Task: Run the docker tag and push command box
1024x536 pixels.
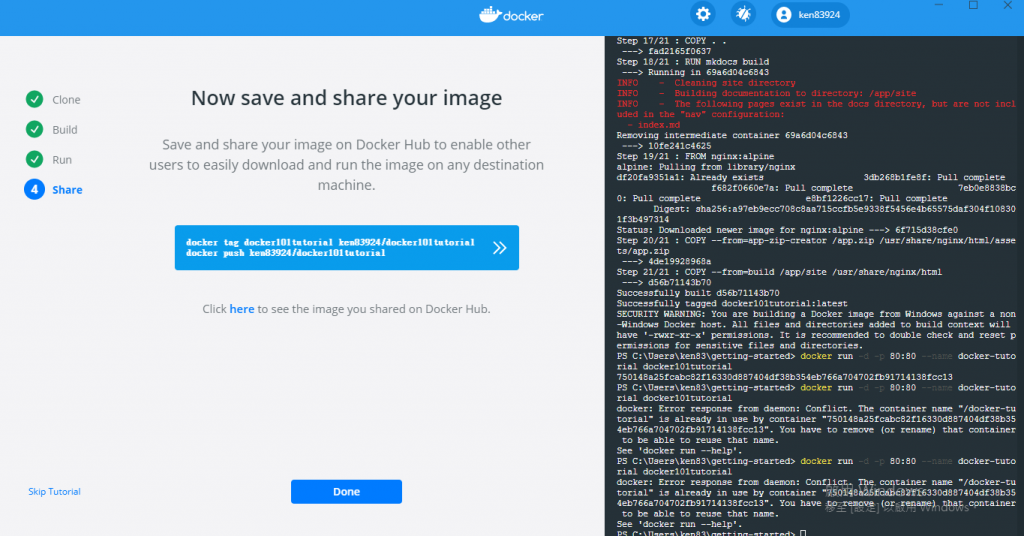Action: click(x=347, y=247)
